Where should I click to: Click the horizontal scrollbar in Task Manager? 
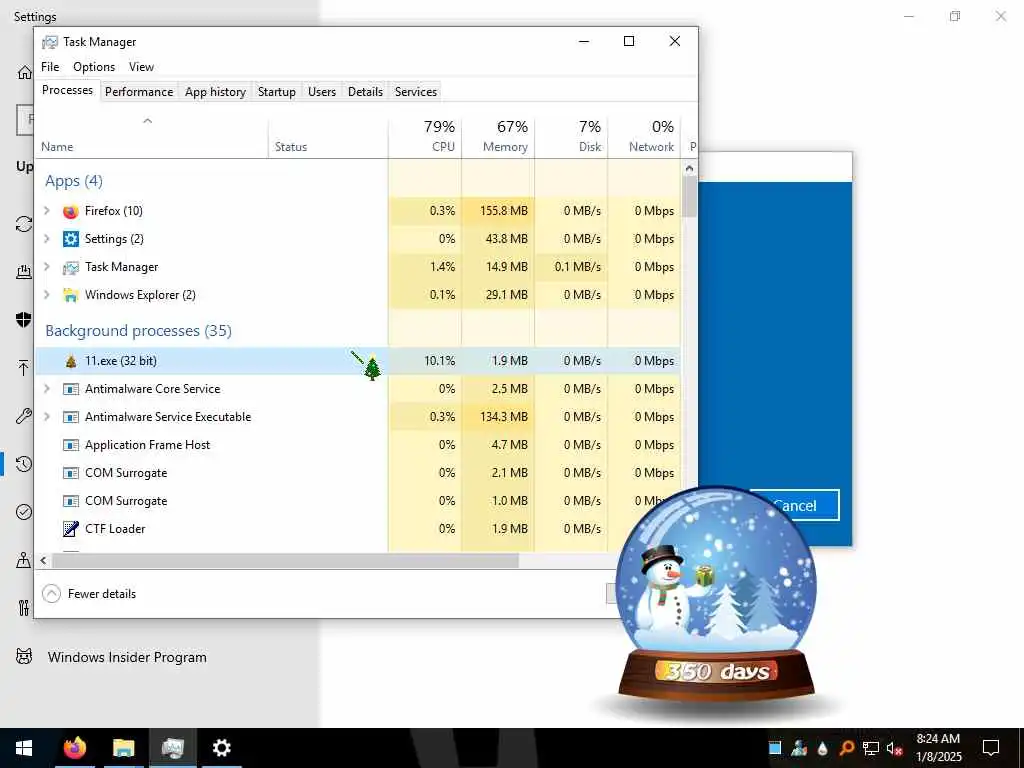point(286,560)
